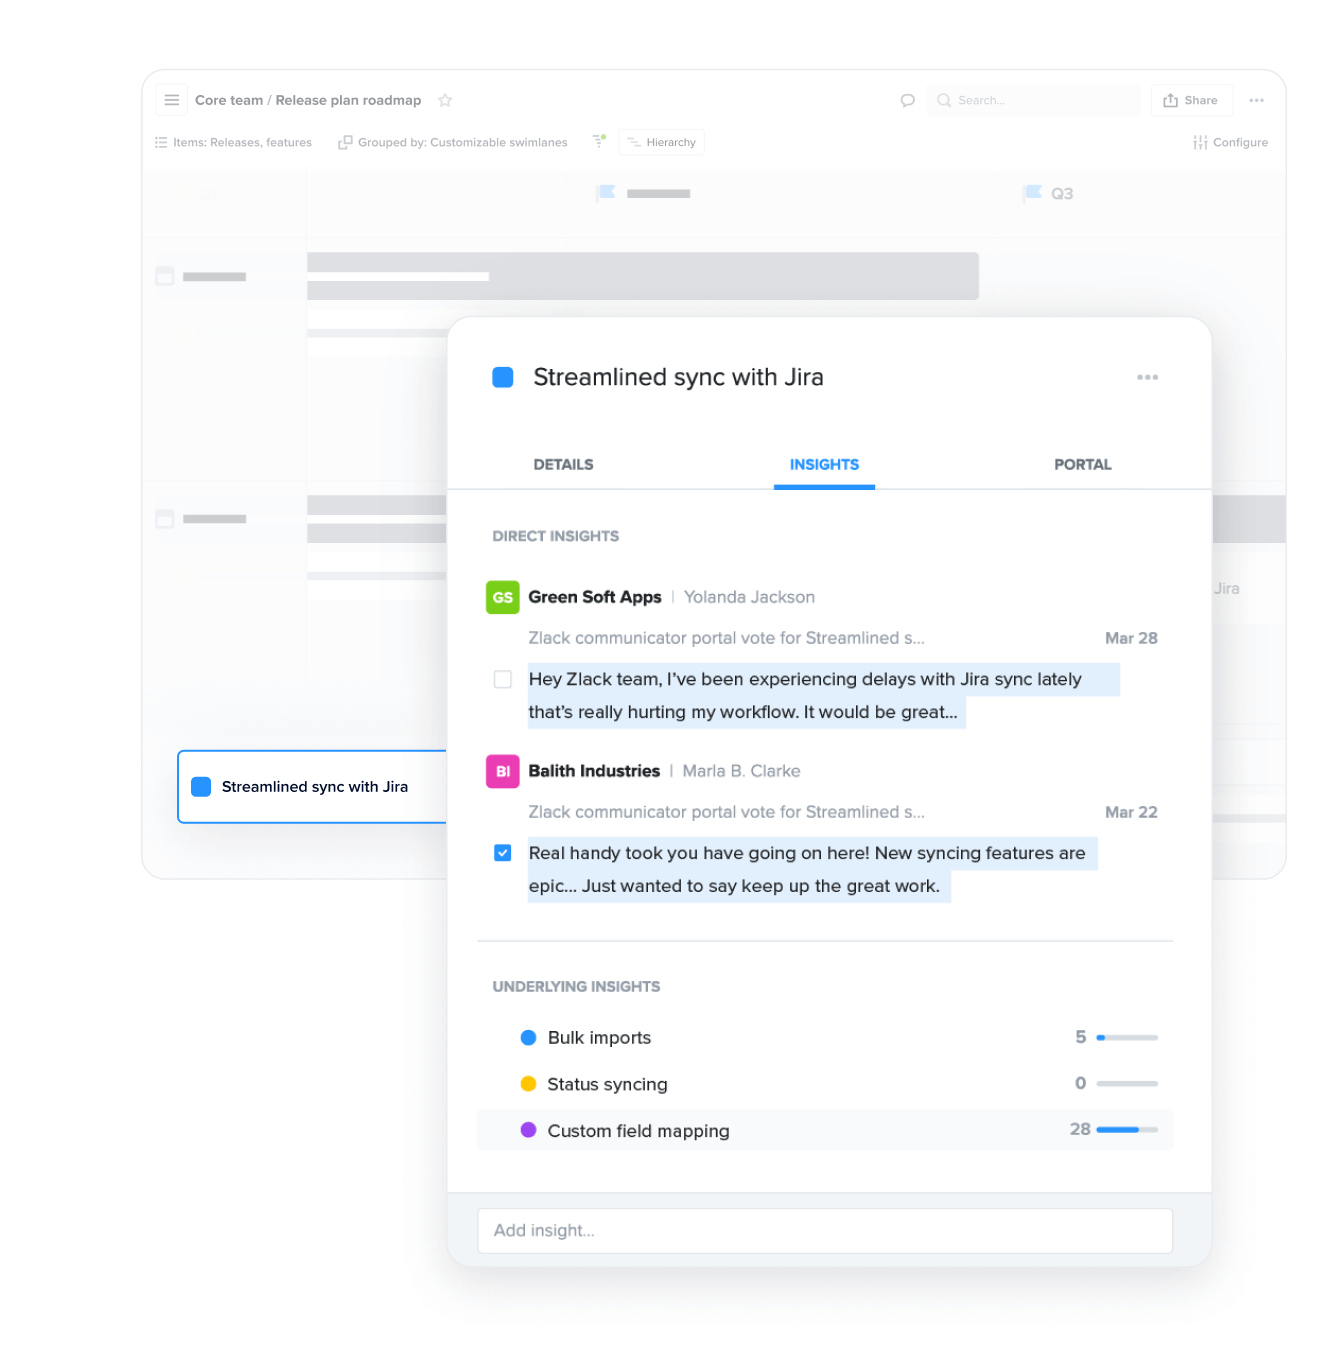Open the 'Real handy took' highlighted insight text
Viewport: 1336px width, 1355px height.
click(812, 869)
